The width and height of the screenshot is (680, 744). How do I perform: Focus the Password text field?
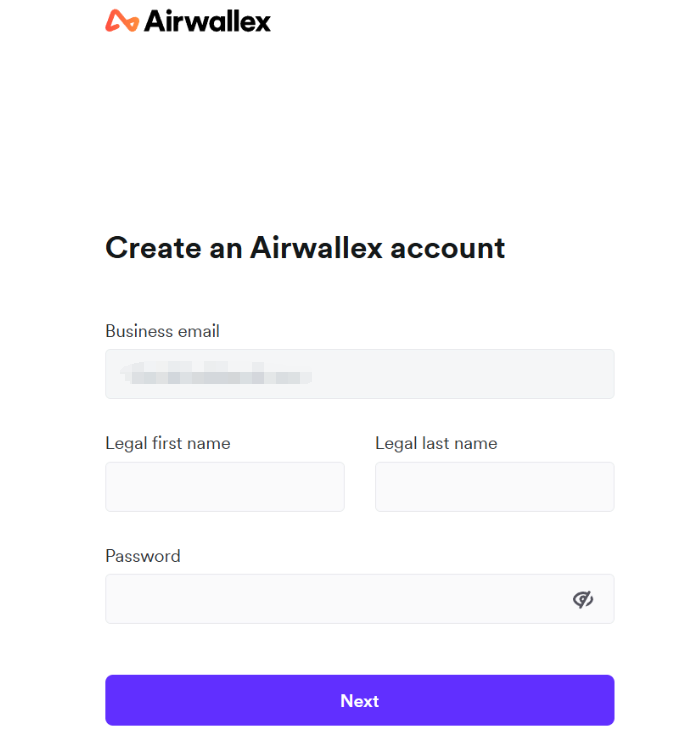(x=330, y=599)
